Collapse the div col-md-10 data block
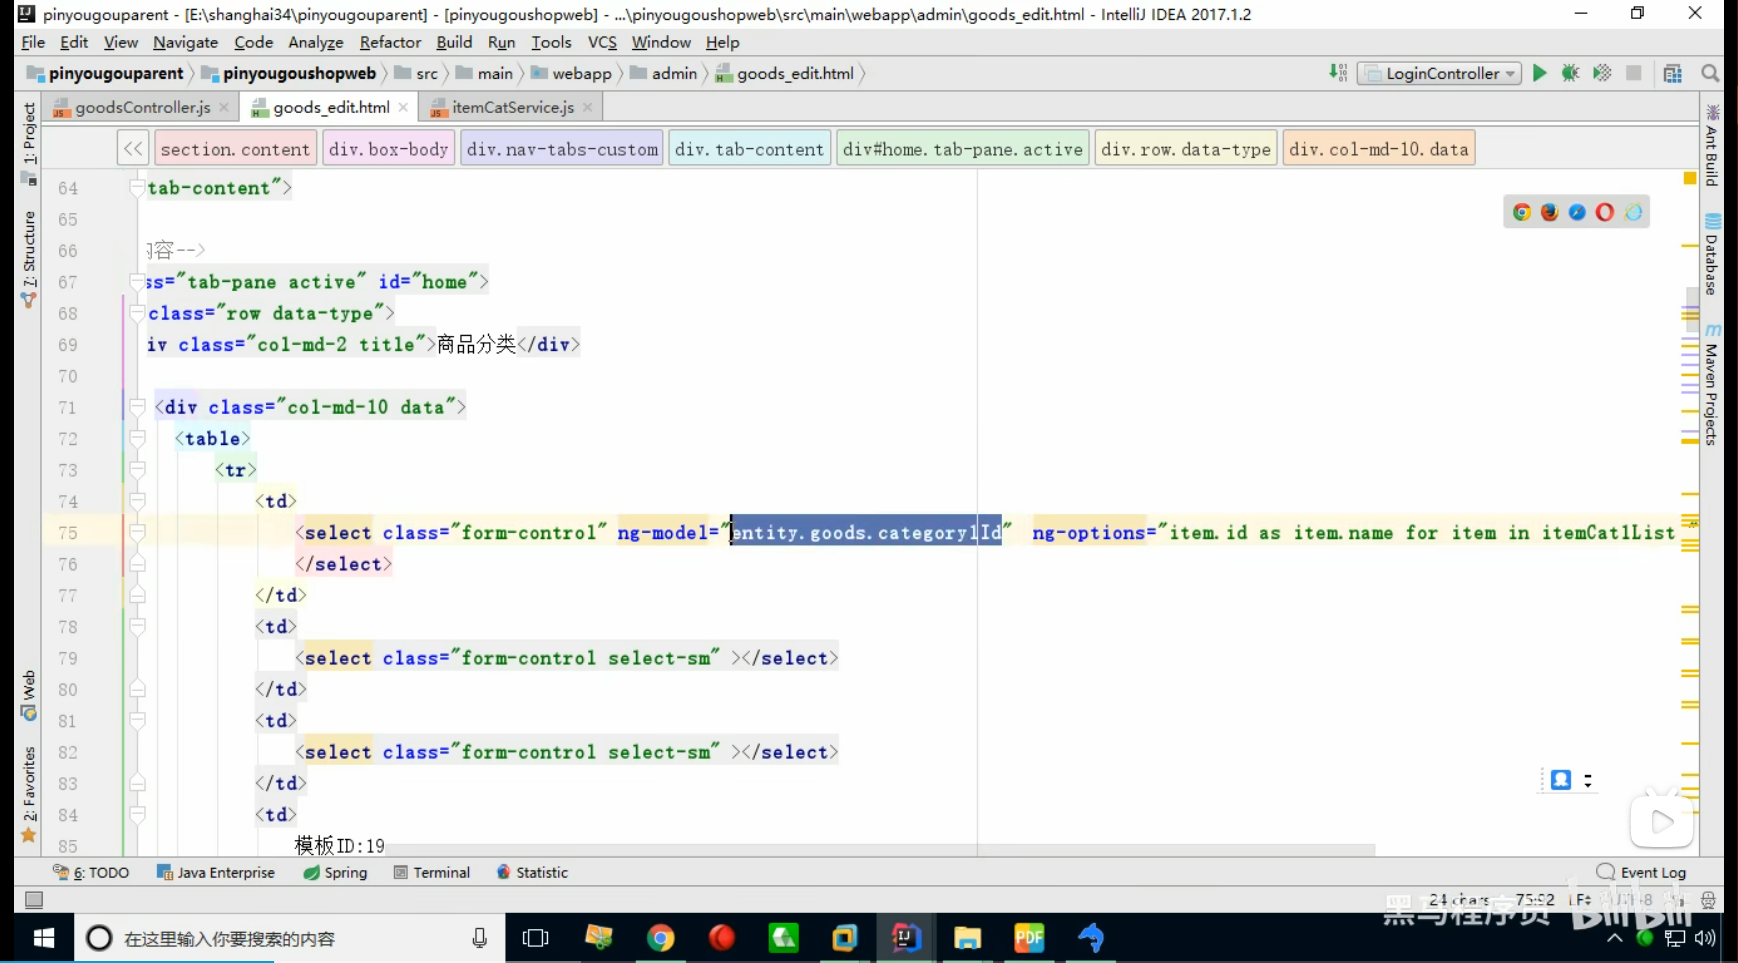Image resolution: width=1738 pixels, height=963 pixels. coord(137,407)
